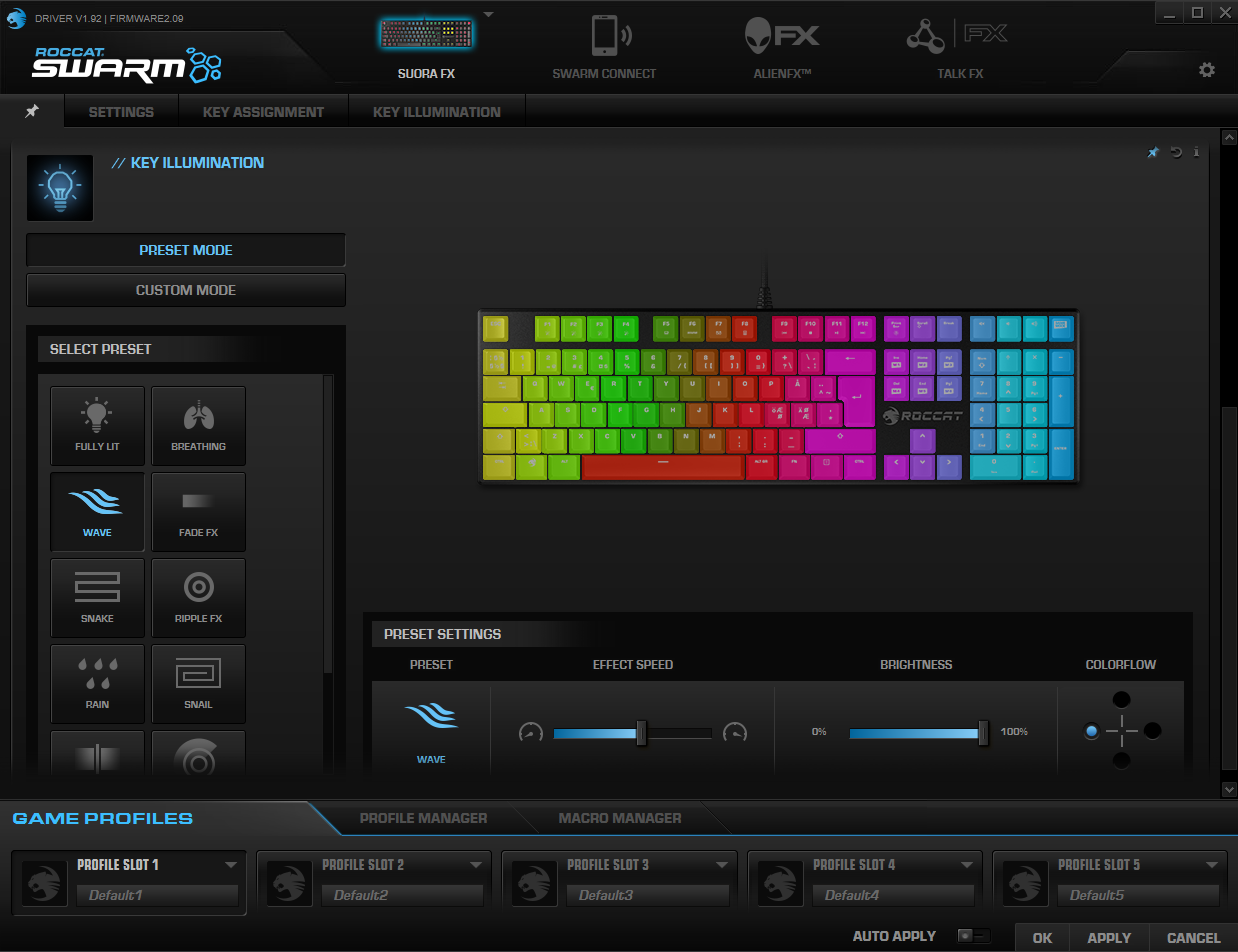
Task: Click the brightness "0%" label
Action: [x=819, y=732]
